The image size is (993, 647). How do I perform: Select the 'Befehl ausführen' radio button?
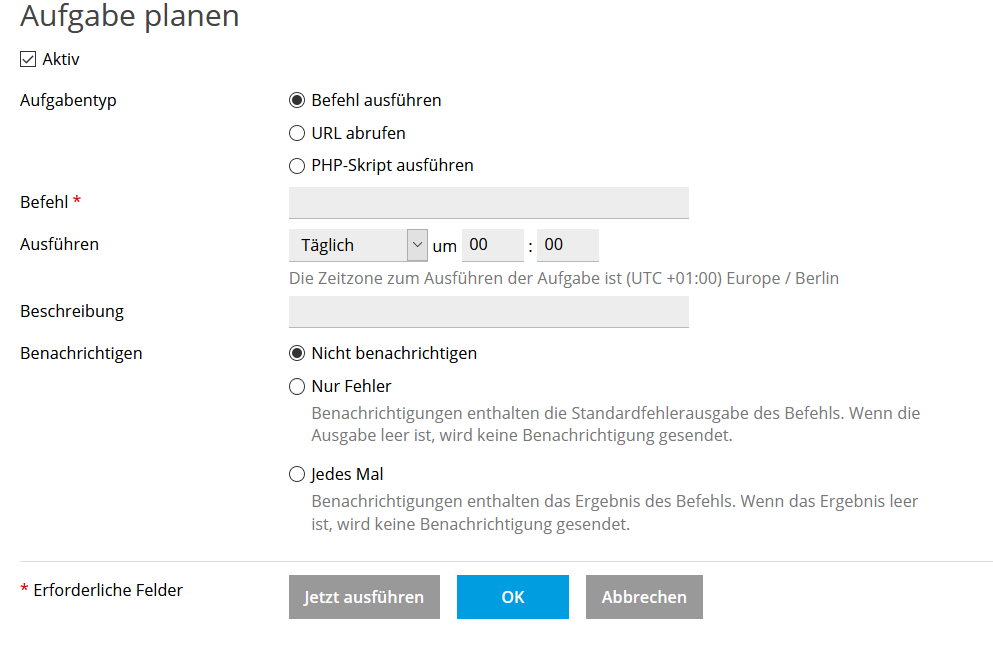pos(296,101)
